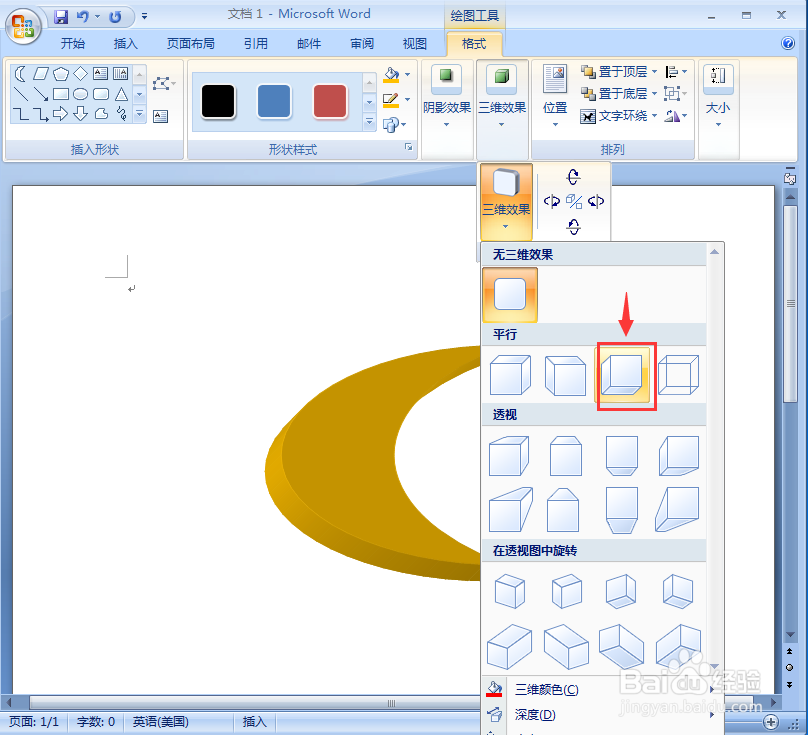Click the text box icon under edit shape
The height and width of the screenshot is (735, 808).
tap(161, 116)
